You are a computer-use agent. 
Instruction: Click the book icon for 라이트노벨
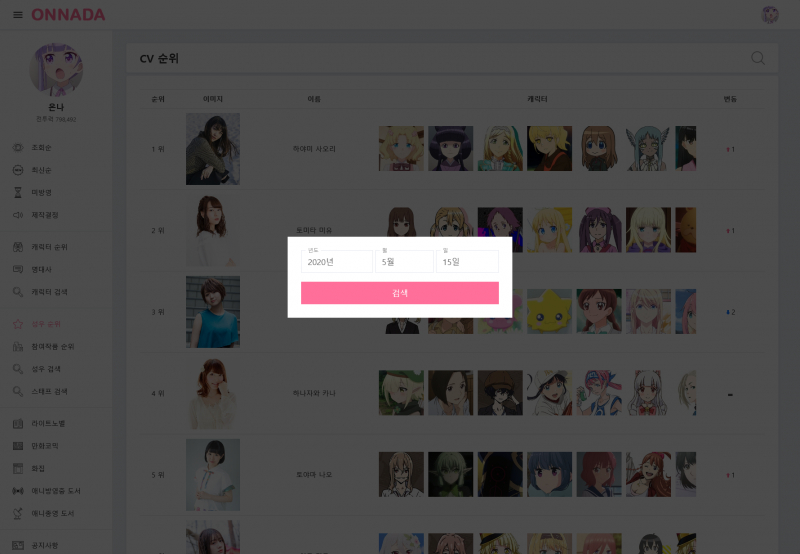(x=17, y=423)
